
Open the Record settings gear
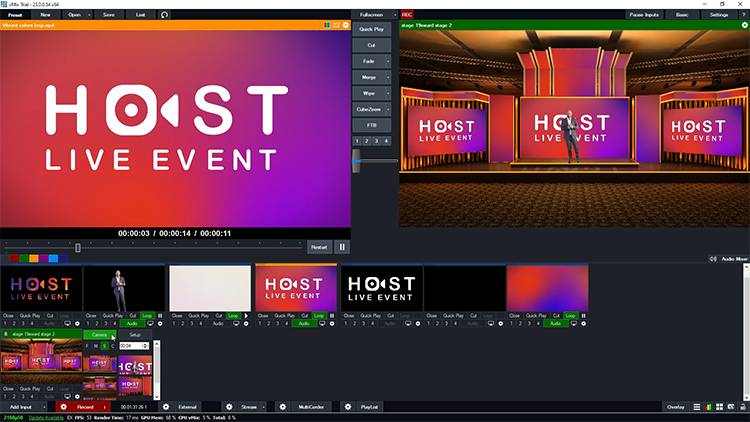63,407
